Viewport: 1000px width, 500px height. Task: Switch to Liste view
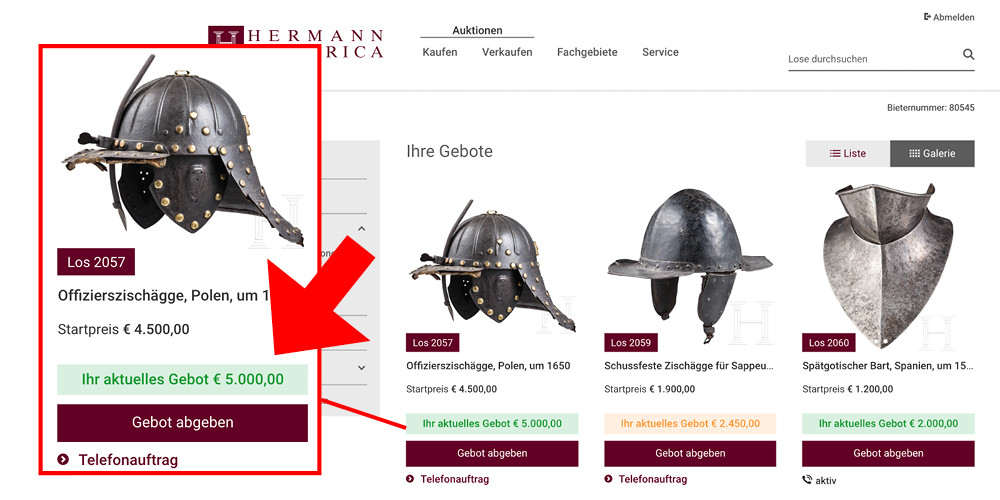pos(848,154)
